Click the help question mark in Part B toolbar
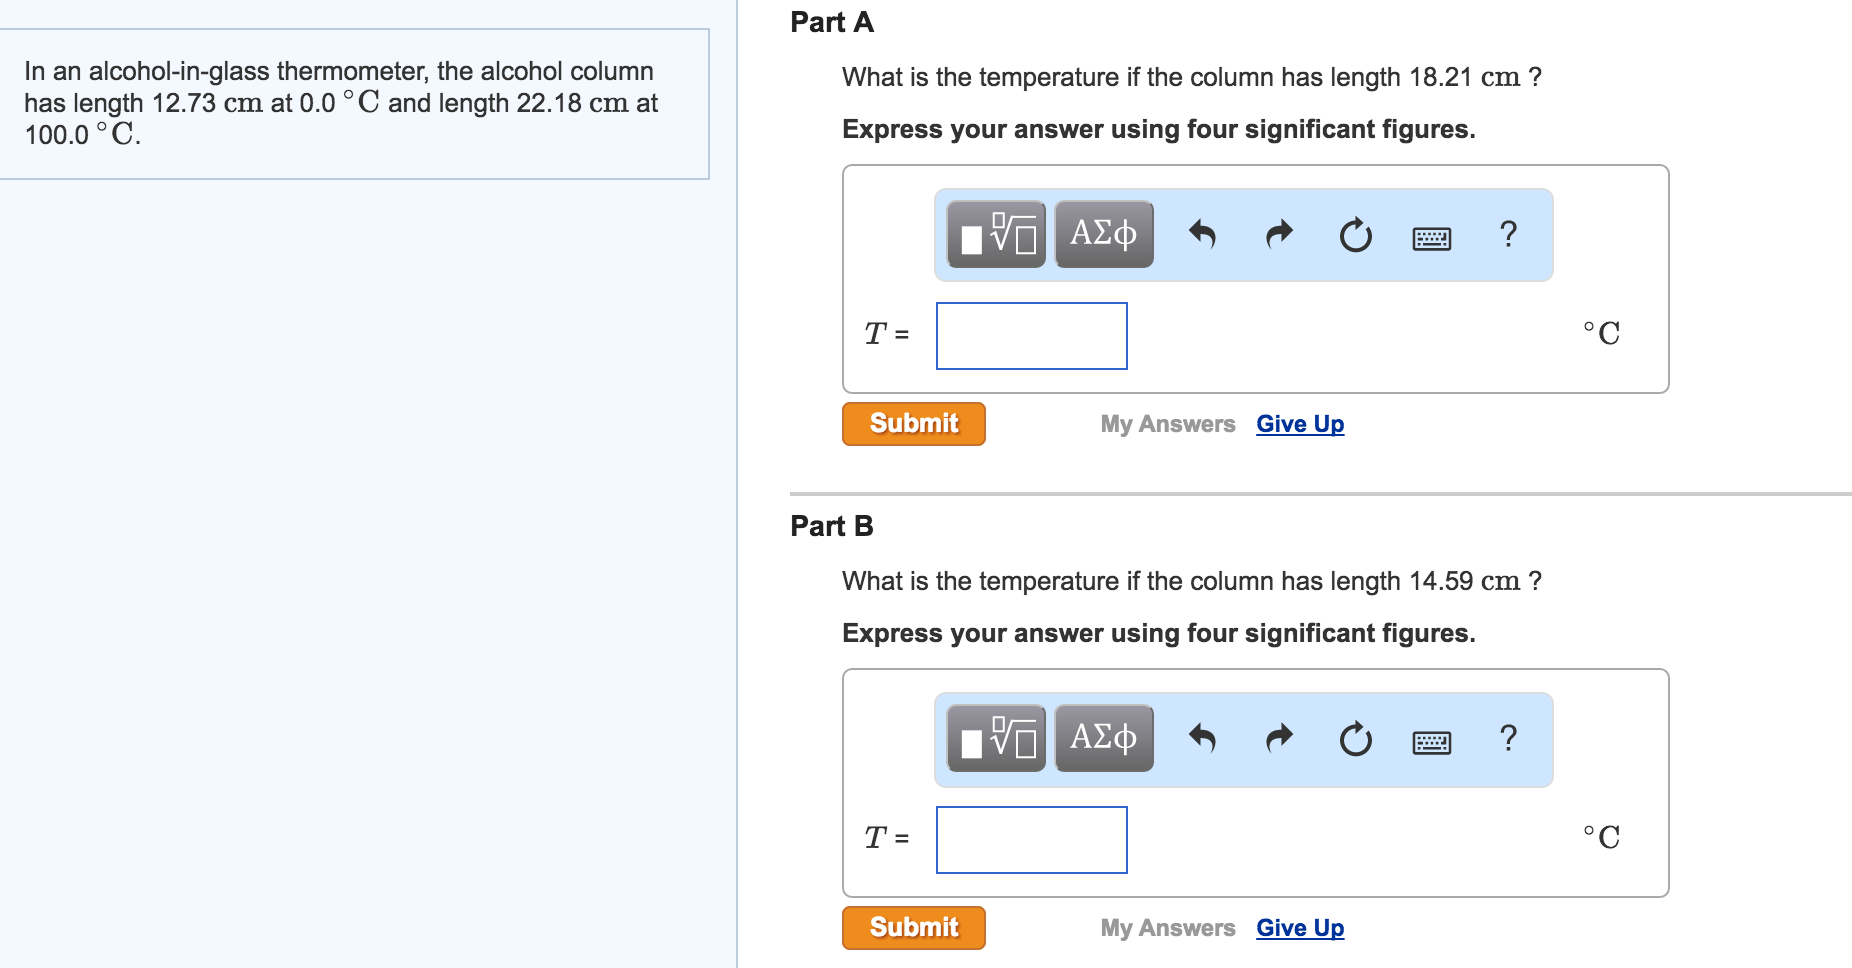 pyautogui.click(x=1506, y=738)
